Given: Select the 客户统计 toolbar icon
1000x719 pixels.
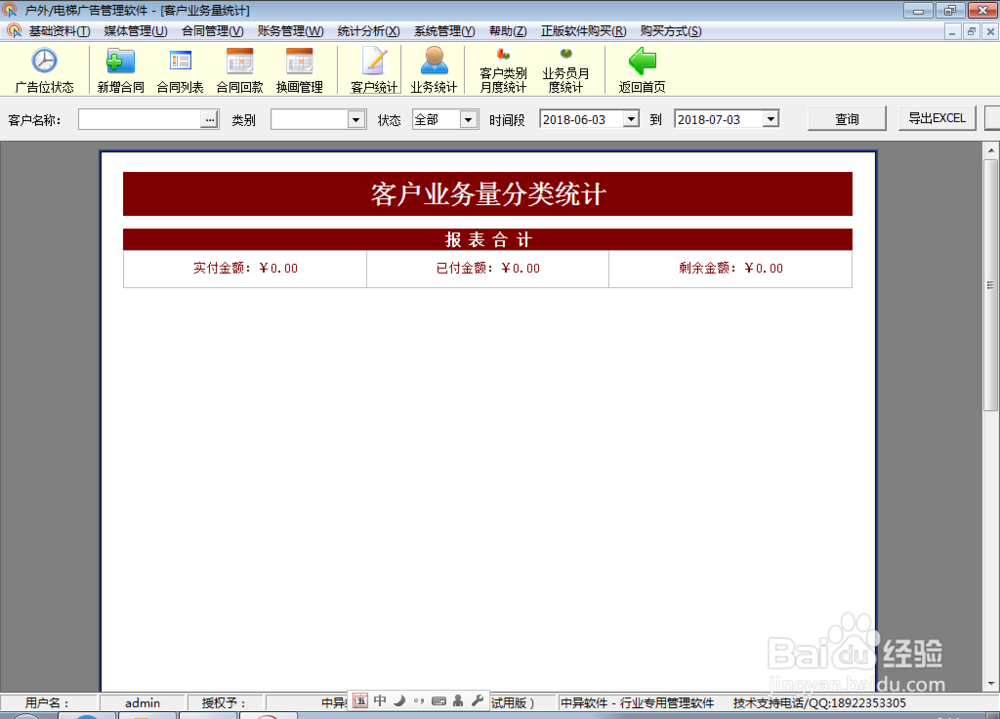Looking at the screenshot, I should pyautogui.click(x=374, y=61).
